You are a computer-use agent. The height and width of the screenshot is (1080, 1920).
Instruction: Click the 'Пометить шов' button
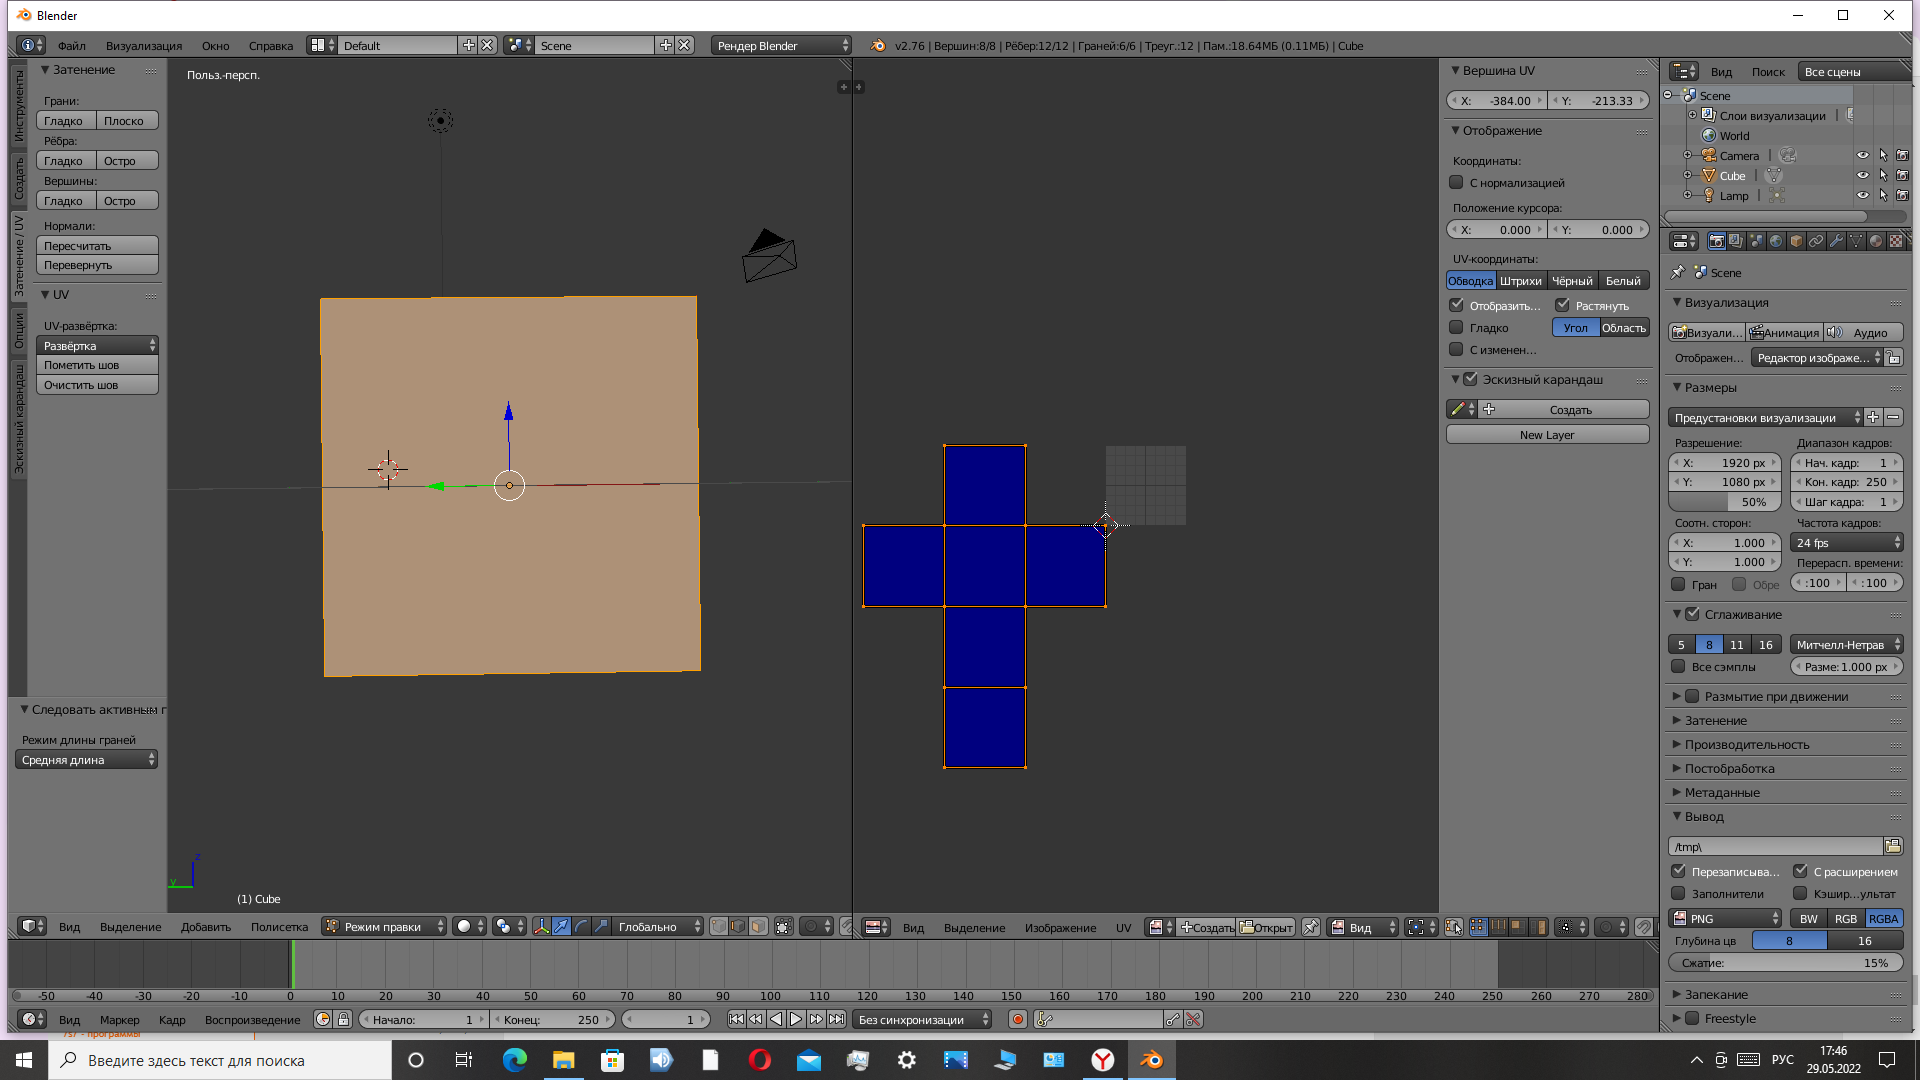tap(97, 365)
